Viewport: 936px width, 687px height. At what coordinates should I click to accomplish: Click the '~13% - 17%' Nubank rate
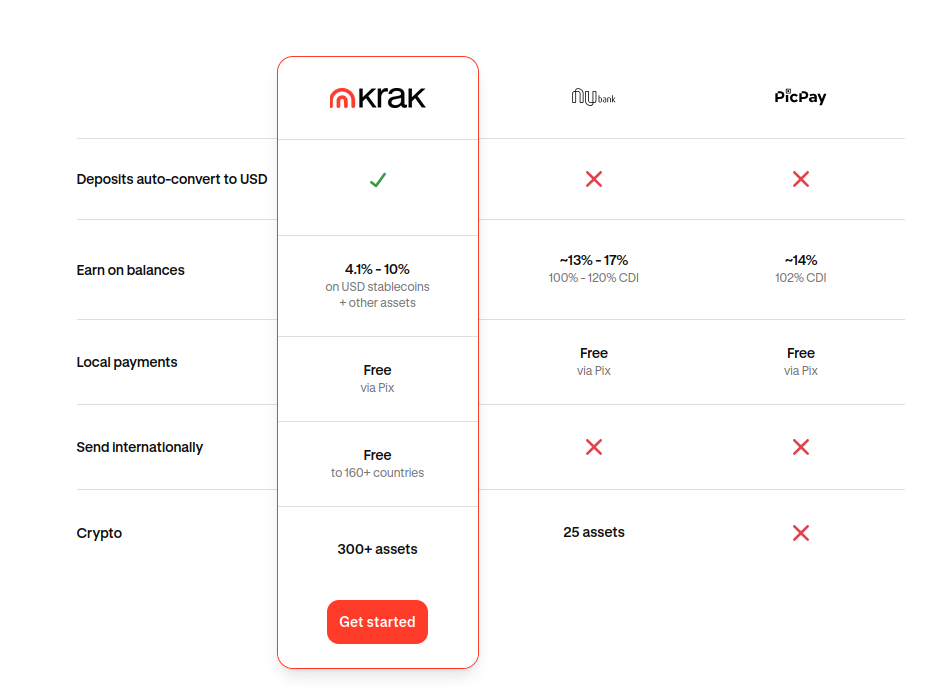pos(594,260)
